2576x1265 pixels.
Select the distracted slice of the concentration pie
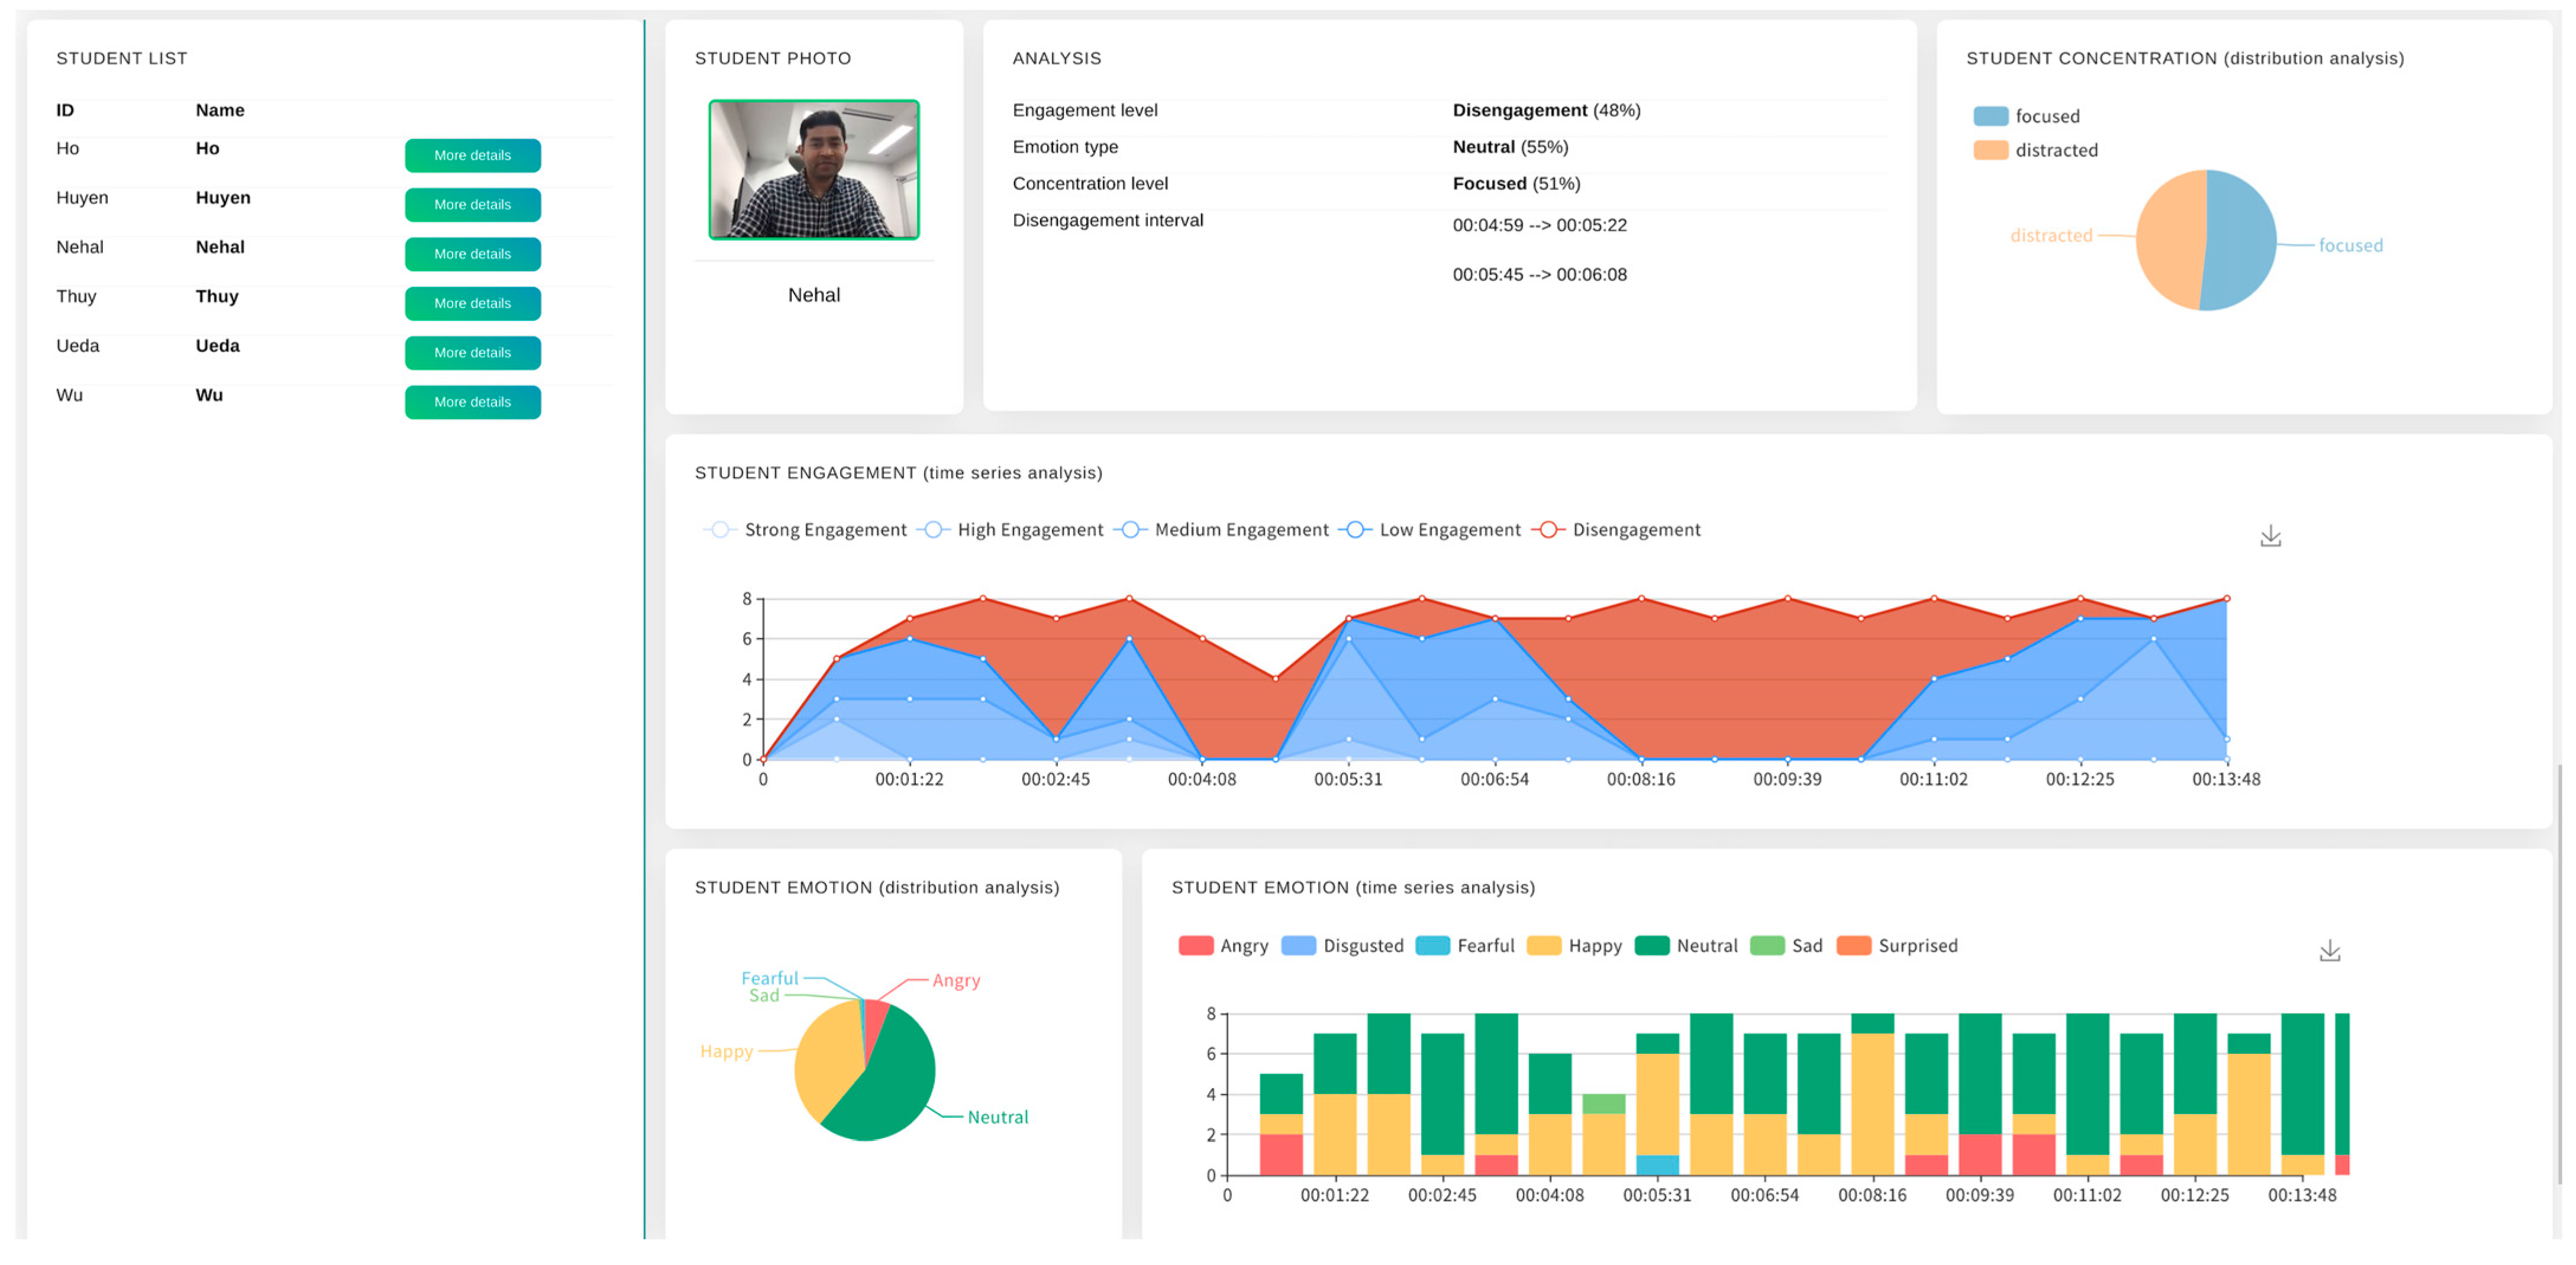pos(2168,240)
